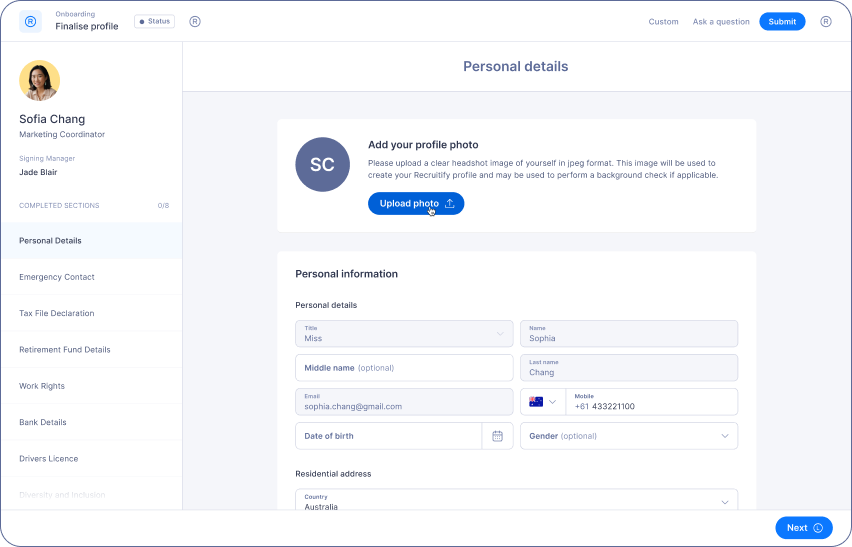Open Retirement Fund Details section
The height and width of the screenshot is (547, 852).
[x=91, y=350]
